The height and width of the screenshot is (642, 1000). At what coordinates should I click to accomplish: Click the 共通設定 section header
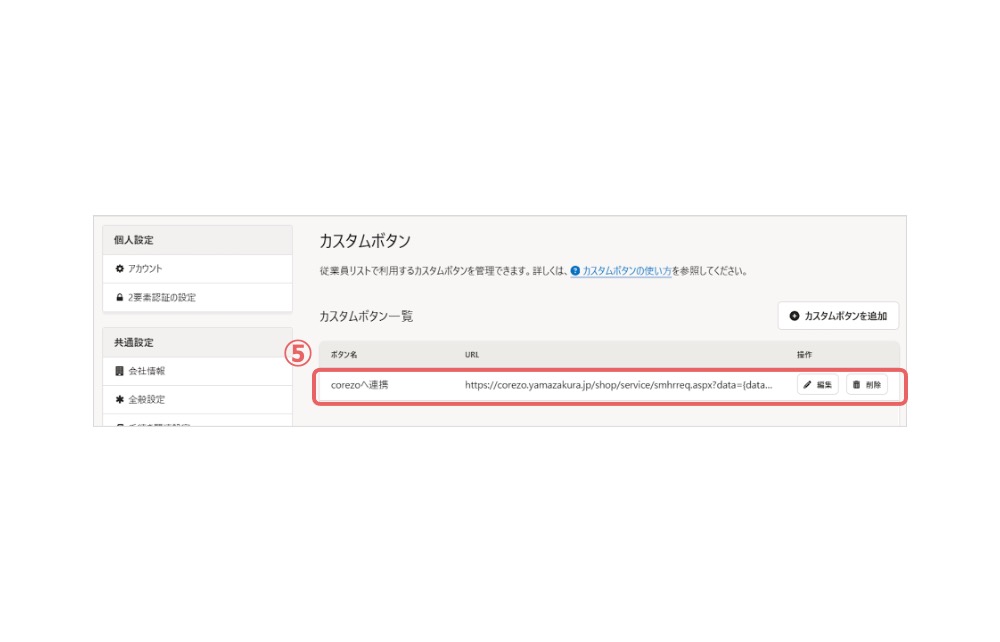click(x=197, y=343)
